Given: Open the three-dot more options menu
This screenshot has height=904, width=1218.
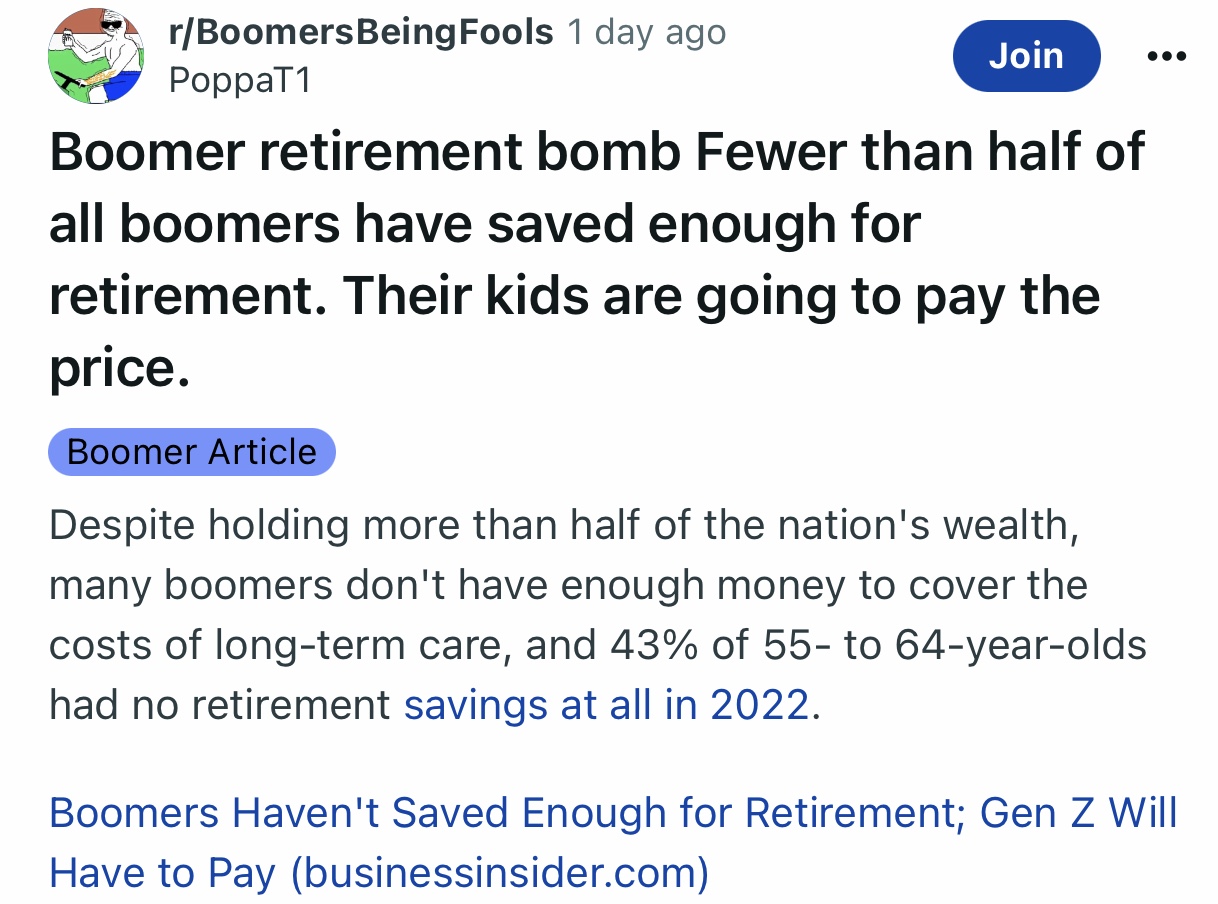Looking at the screenshot, I should [x=1166, y=56].
